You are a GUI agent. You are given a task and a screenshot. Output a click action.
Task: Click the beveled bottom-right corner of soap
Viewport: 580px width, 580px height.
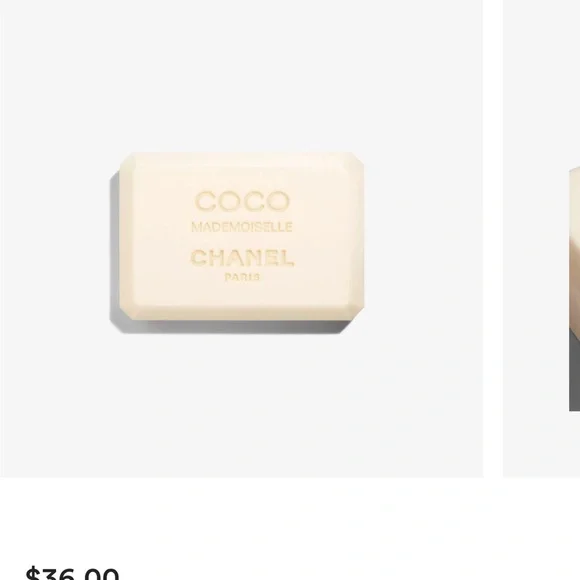(356, 311)
